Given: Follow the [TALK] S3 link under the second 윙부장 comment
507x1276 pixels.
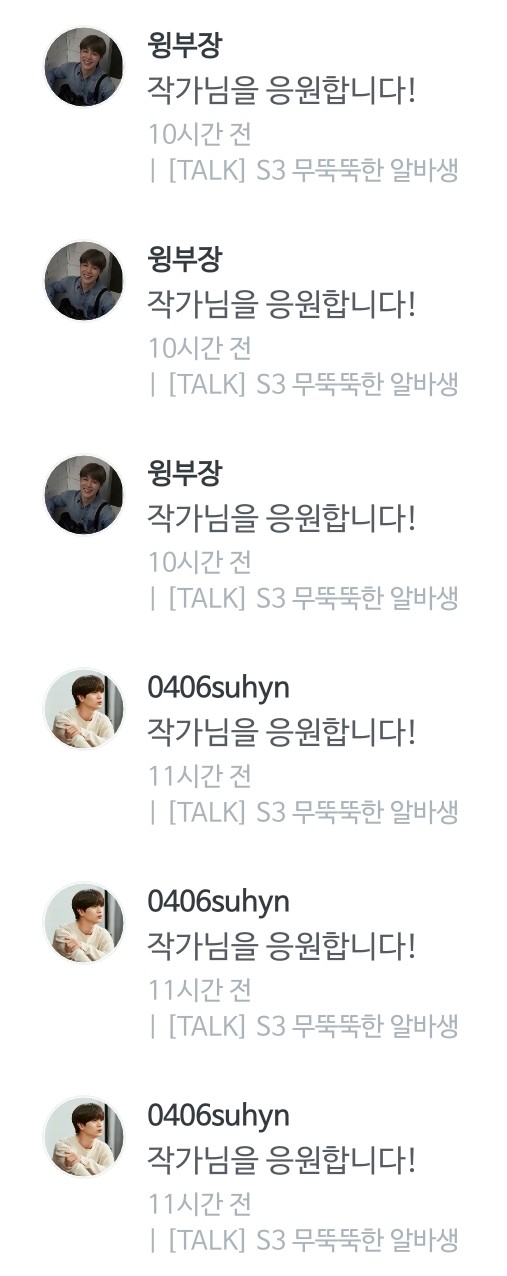Looking at the screenshot, I should [313, 384].
